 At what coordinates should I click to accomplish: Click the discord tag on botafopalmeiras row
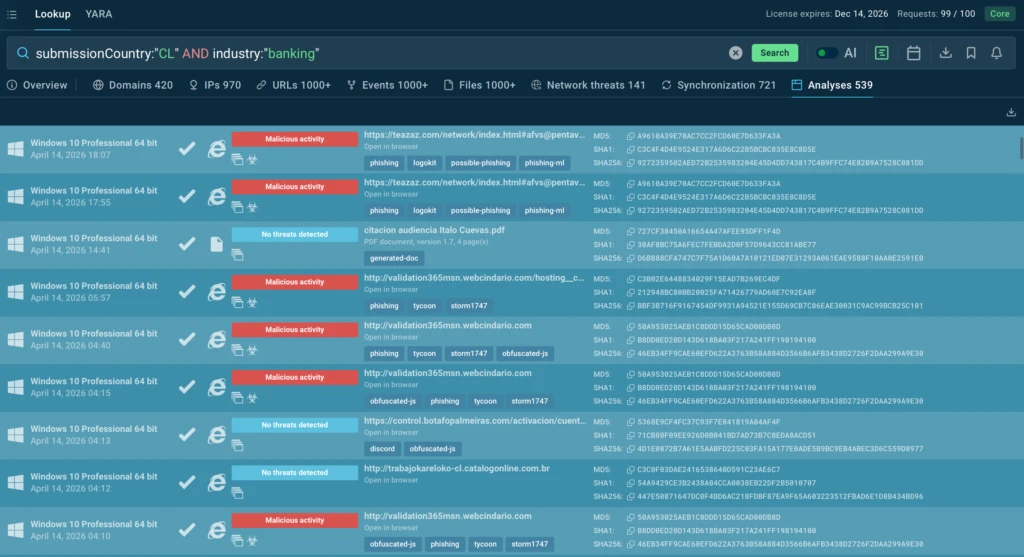click(382, 449)
